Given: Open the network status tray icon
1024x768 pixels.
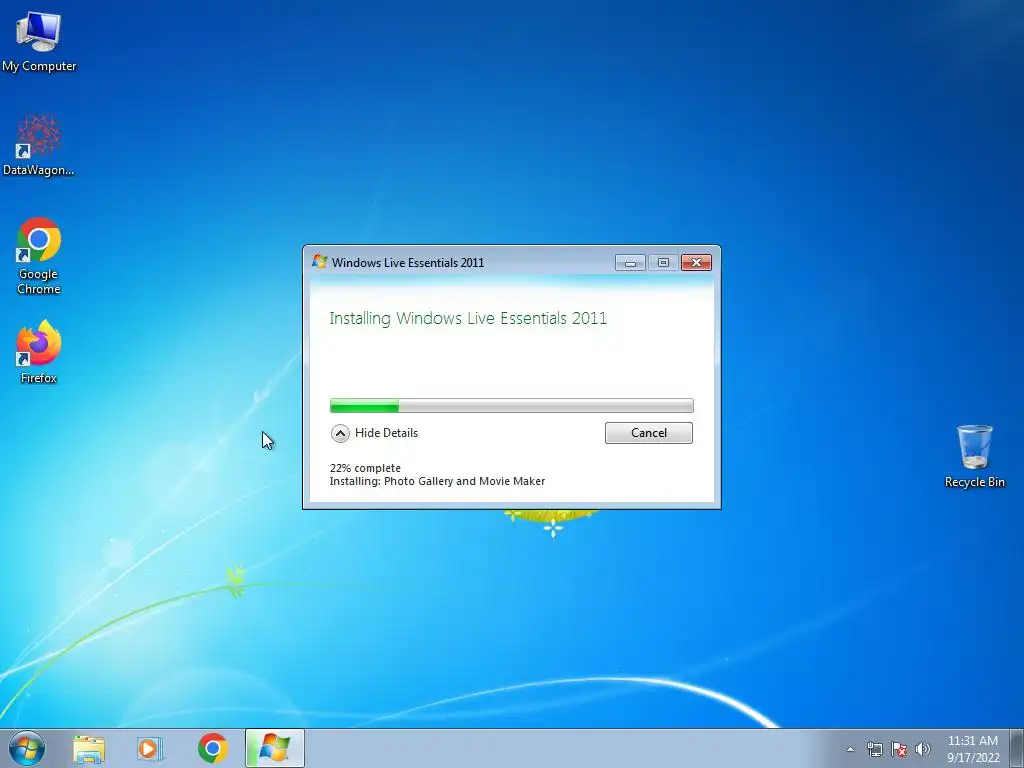Looking at the screenshot, I should click(x=874, y=749).
